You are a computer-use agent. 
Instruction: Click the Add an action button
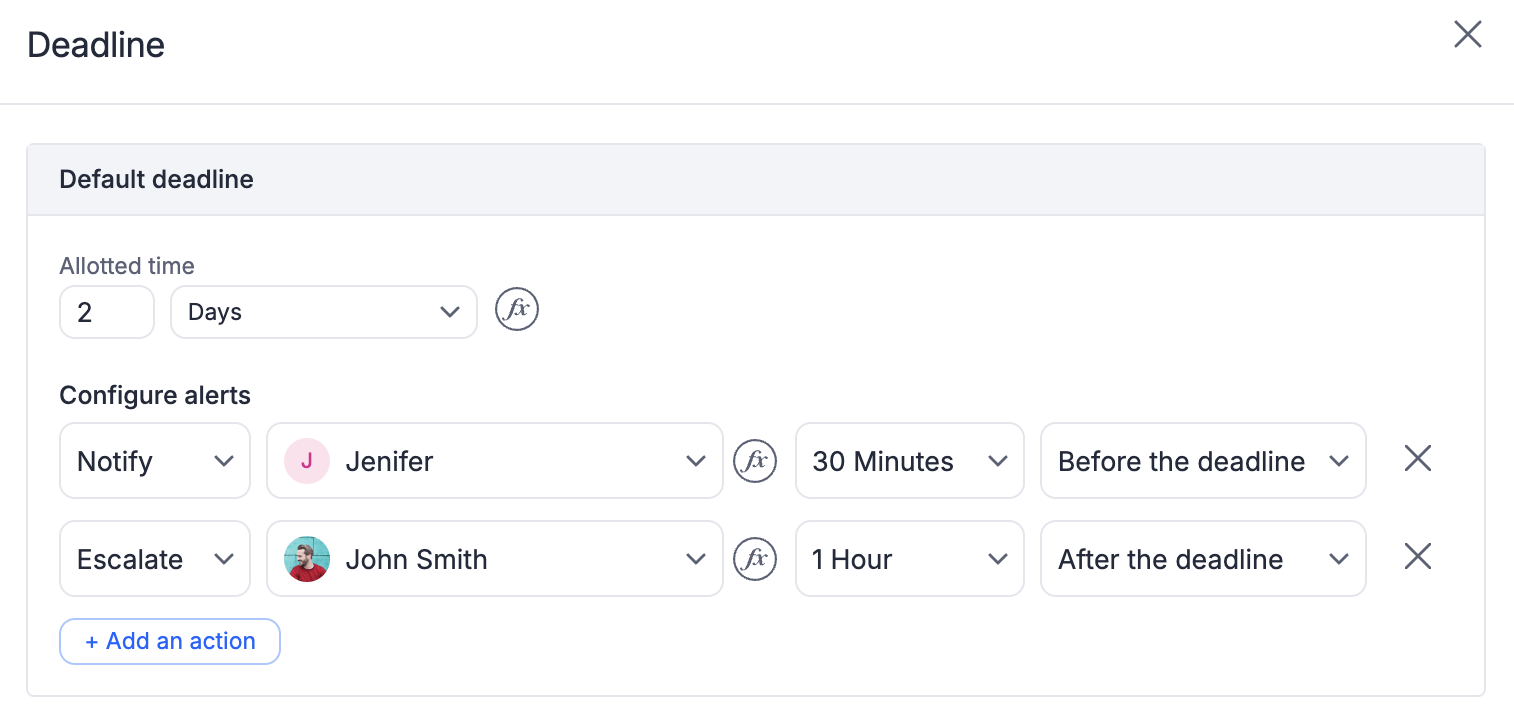coord(170,641)
